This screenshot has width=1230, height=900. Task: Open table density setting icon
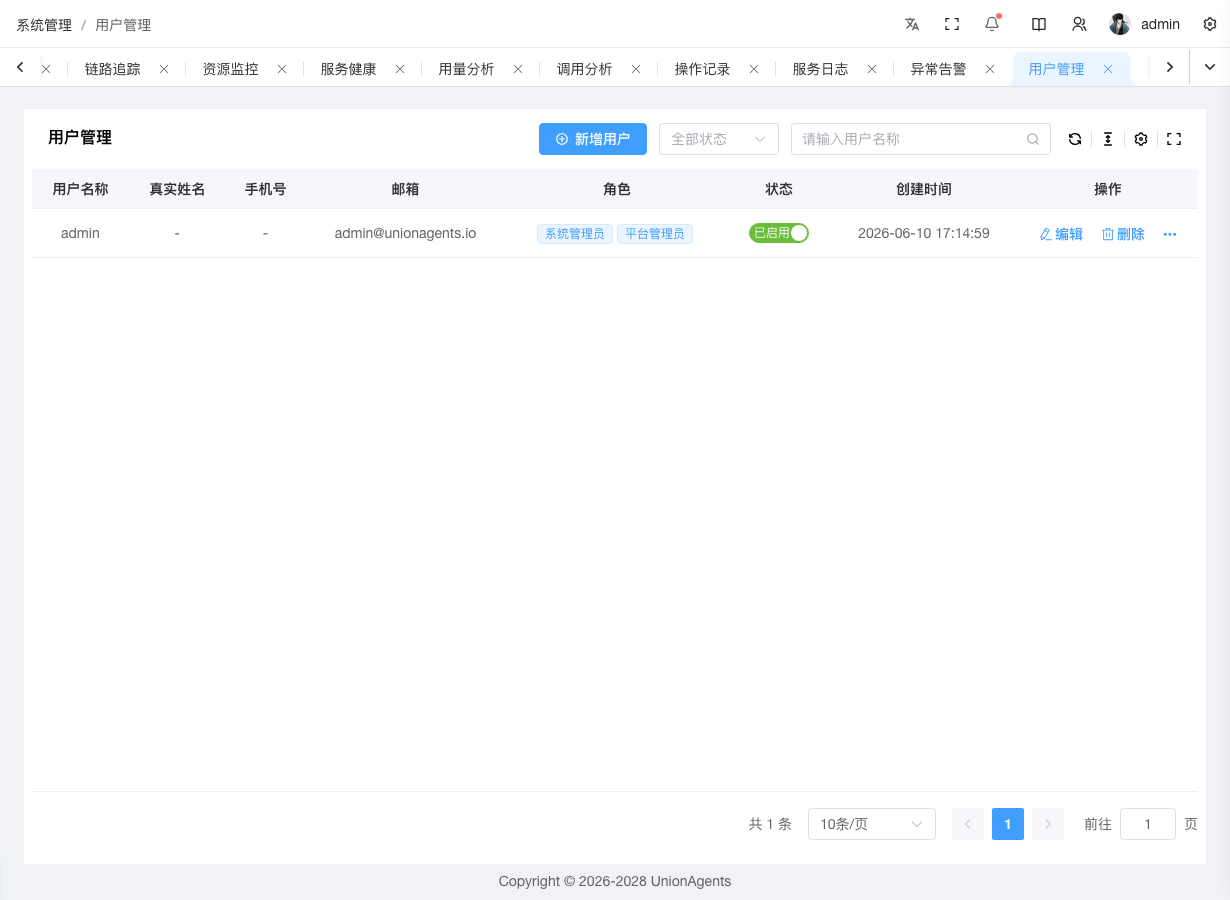1108,139
